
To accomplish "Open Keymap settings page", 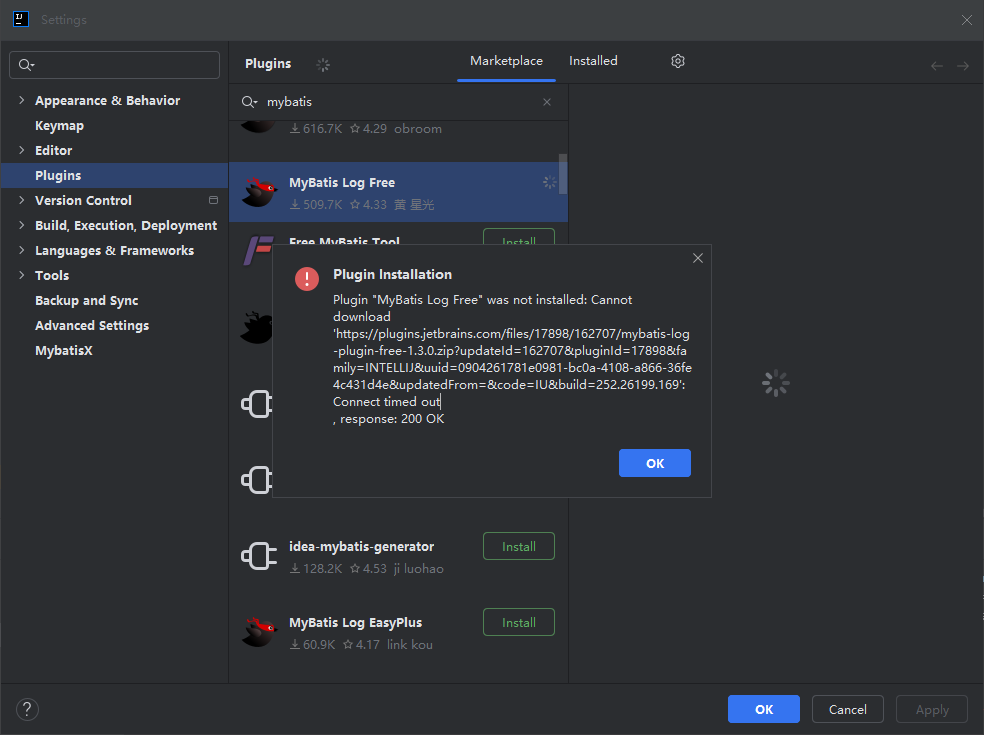I will point(60,126).
